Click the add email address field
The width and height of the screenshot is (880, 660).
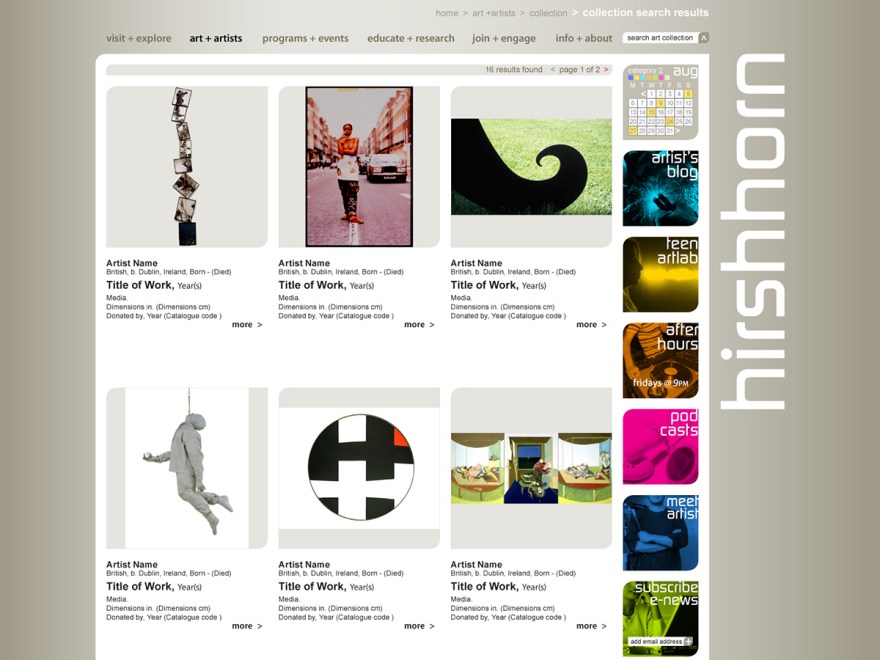[x=656, y=641]
